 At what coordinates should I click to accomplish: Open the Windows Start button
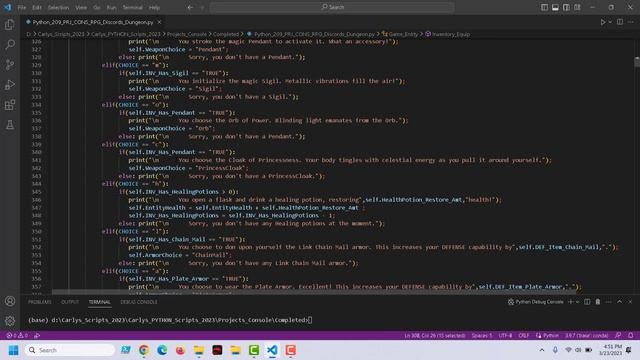point(13,350)
